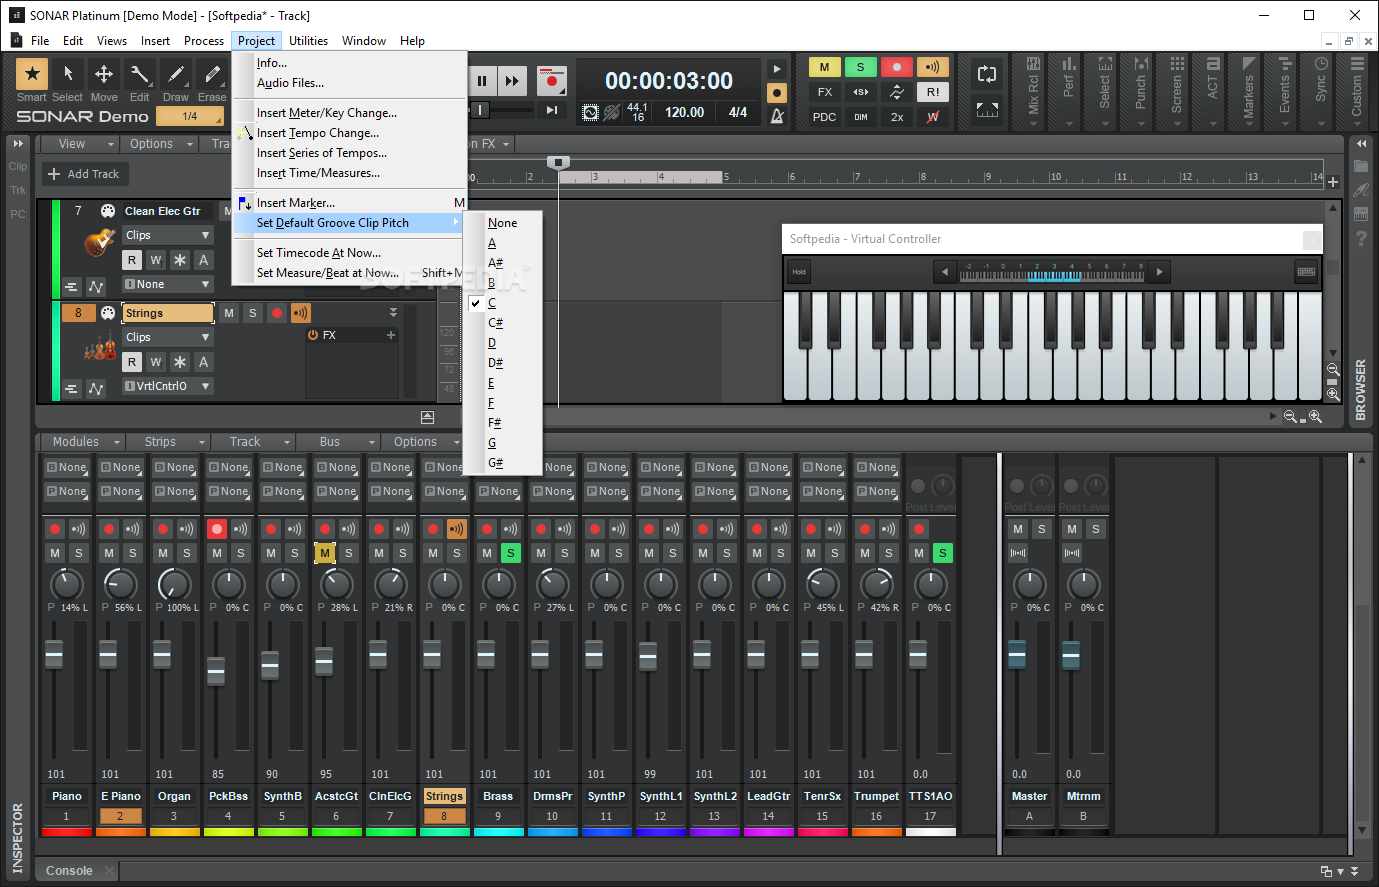1379x887 pixels.
Task: Open the snap value 1/4 dropdown
Action: 190,116
